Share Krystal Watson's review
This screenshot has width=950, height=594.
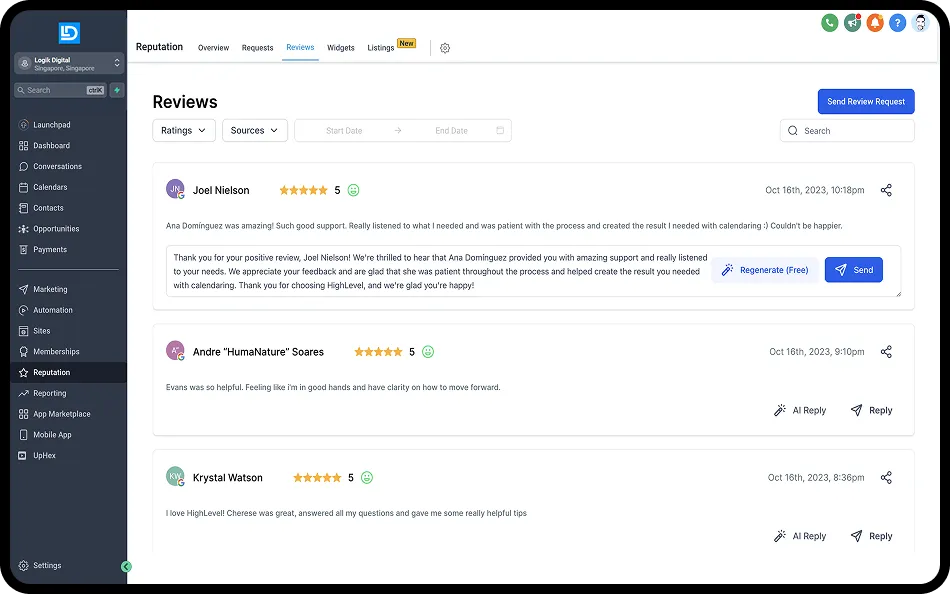point(886,478)
